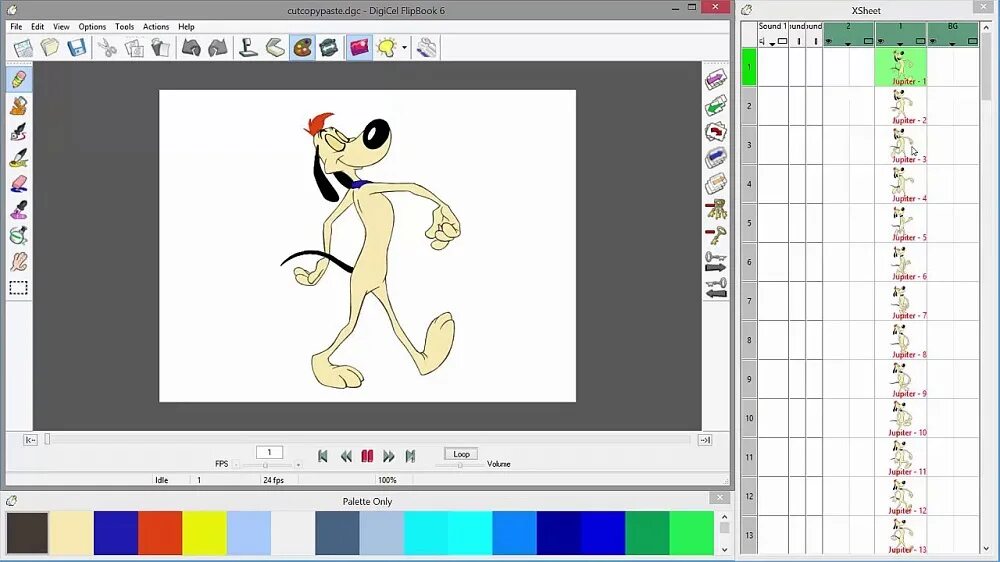This screenshot has width=1000, height=562.
Task: Toggle eye visibility for level 1
Action: (881, 42)
